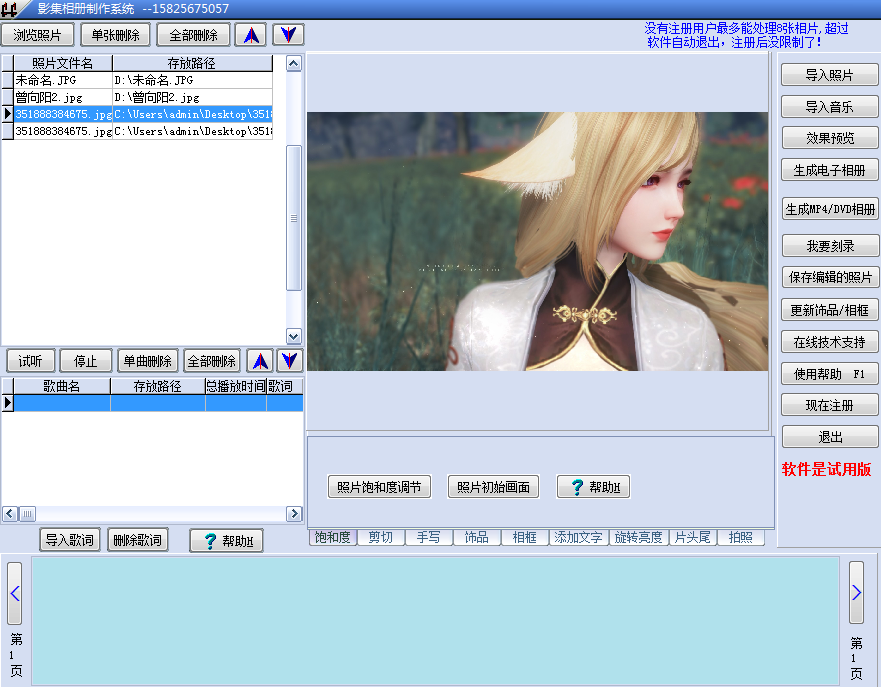Import lyrics with 导入歌词

point(70,540)
